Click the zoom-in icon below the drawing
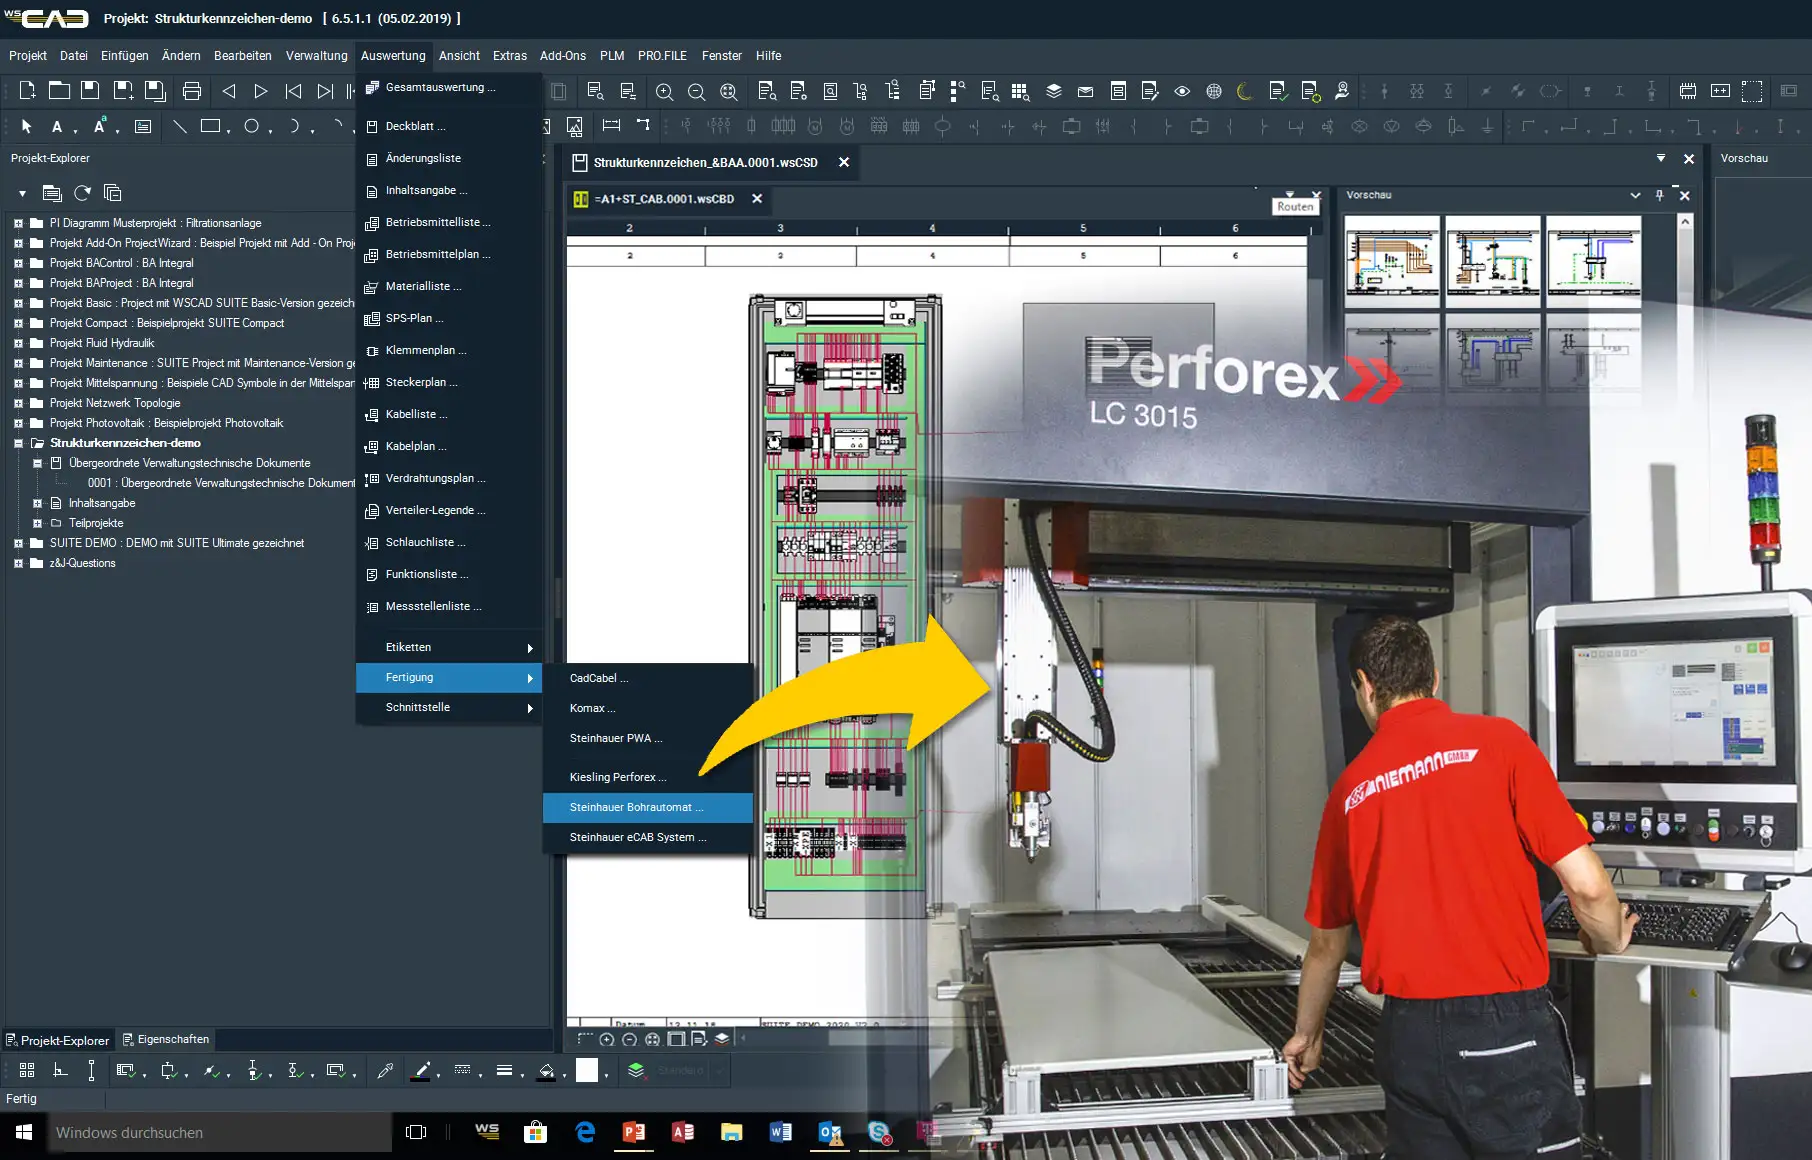Viewport: 1812px width, 1160px height. pos(607,1040)
